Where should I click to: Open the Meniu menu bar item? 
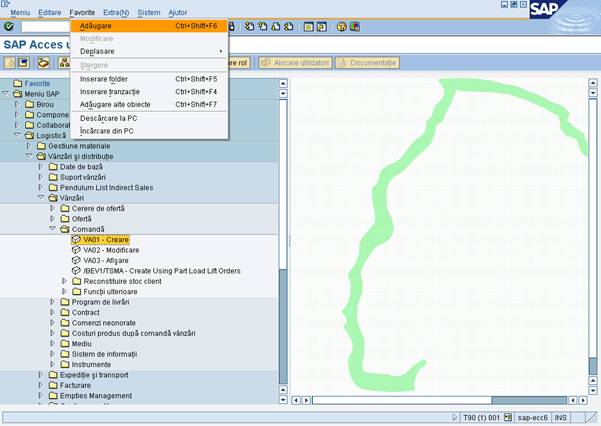pyautogui.click(x=20, y=13)
